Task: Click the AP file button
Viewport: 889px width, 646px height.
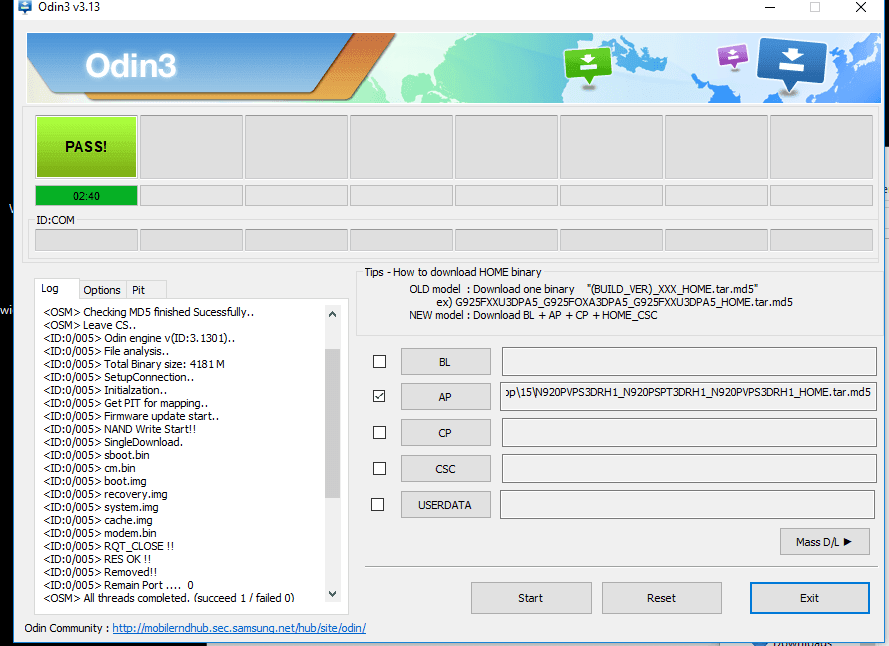Action: (x=446, y=397)
